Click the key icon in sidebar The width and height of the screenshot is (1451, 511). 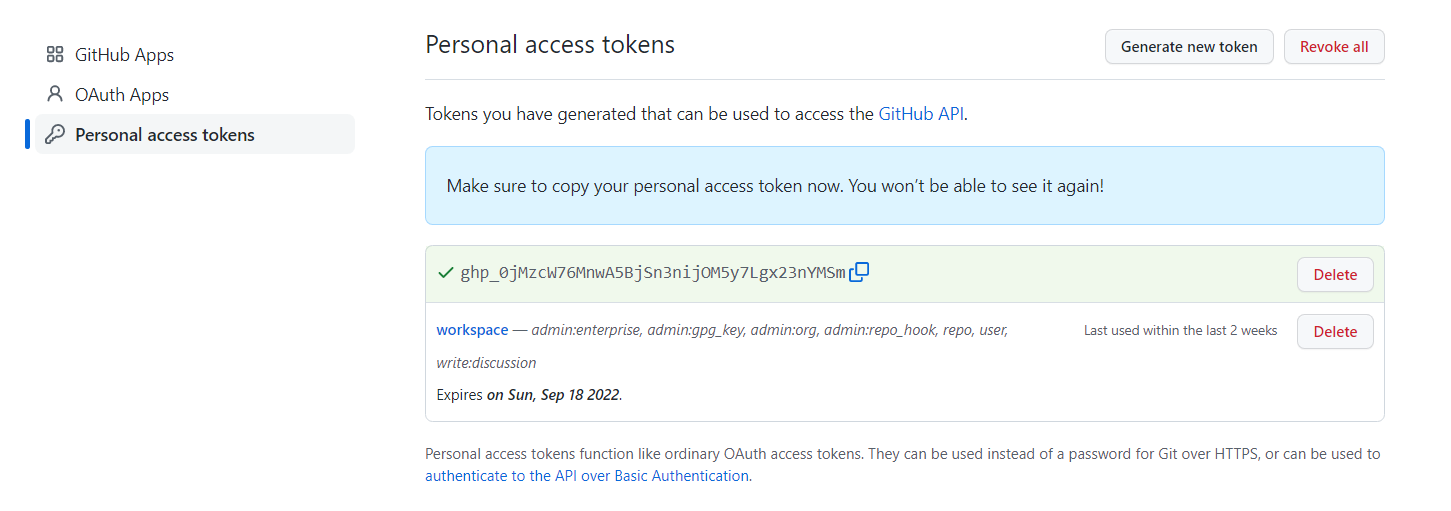click(x=55, y=134)
